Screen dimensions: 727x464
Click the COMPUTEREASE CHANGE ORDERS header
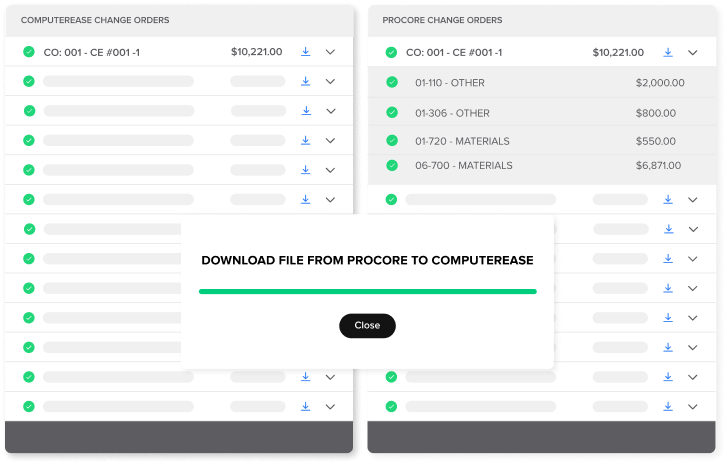tap(95, 20)
